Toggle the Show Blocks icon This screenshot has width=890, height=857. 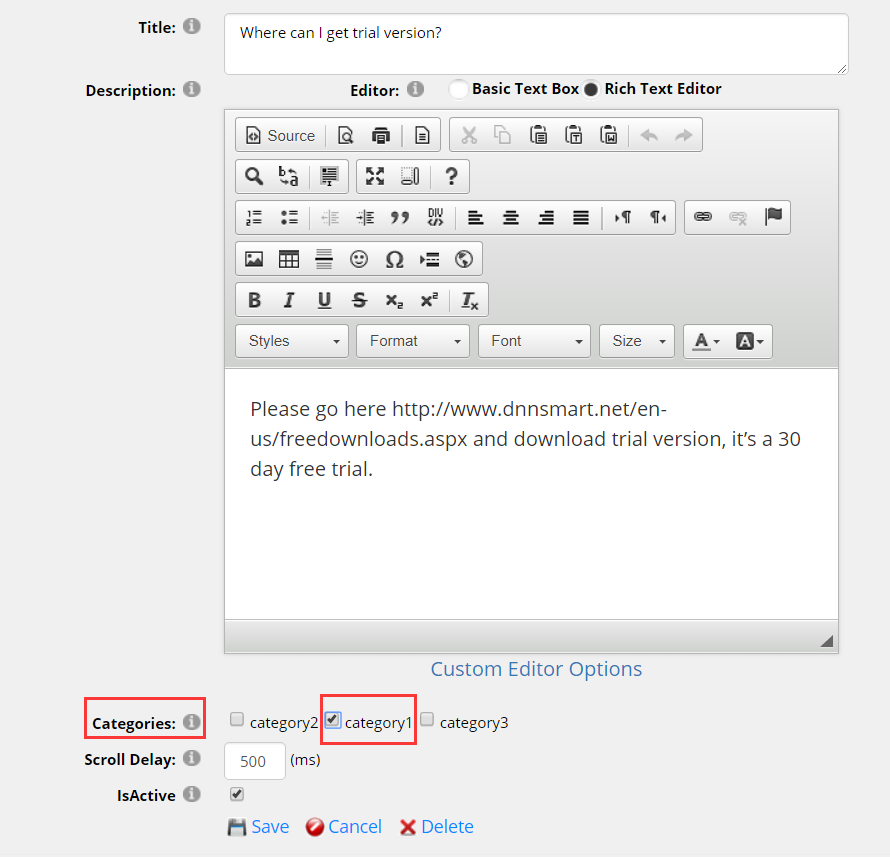[x=410, y=177]
